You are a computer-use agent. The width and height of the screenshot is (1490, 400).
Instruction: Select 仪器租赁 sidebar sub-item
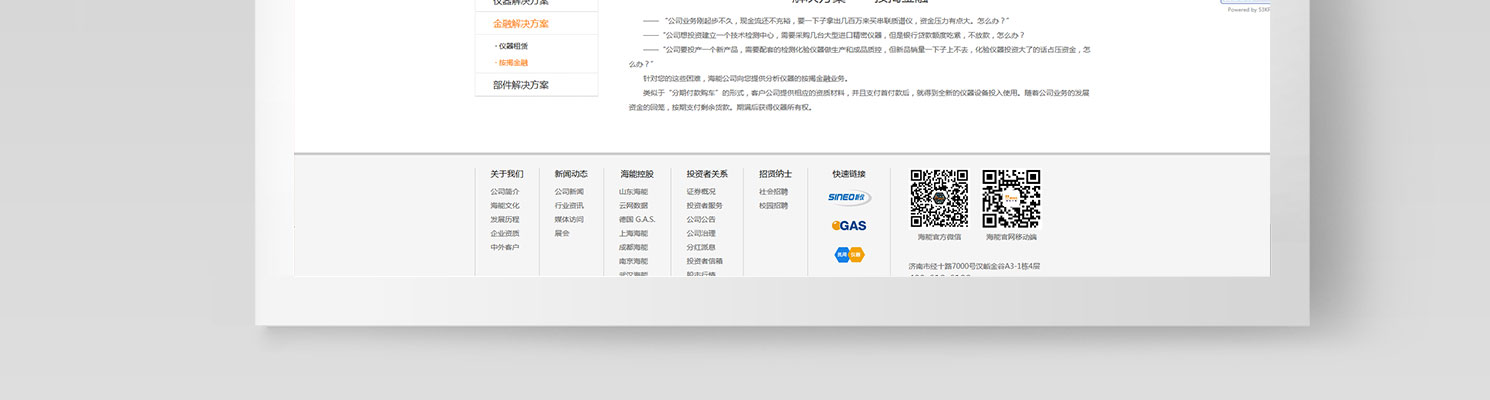(x=513, y=46)
